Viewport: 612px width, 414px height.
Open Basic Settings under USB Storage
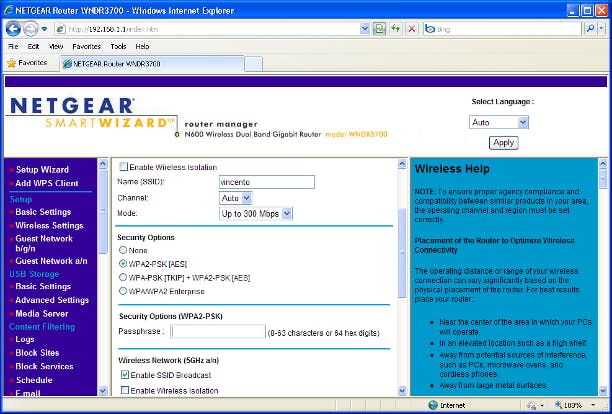[43, 286]
